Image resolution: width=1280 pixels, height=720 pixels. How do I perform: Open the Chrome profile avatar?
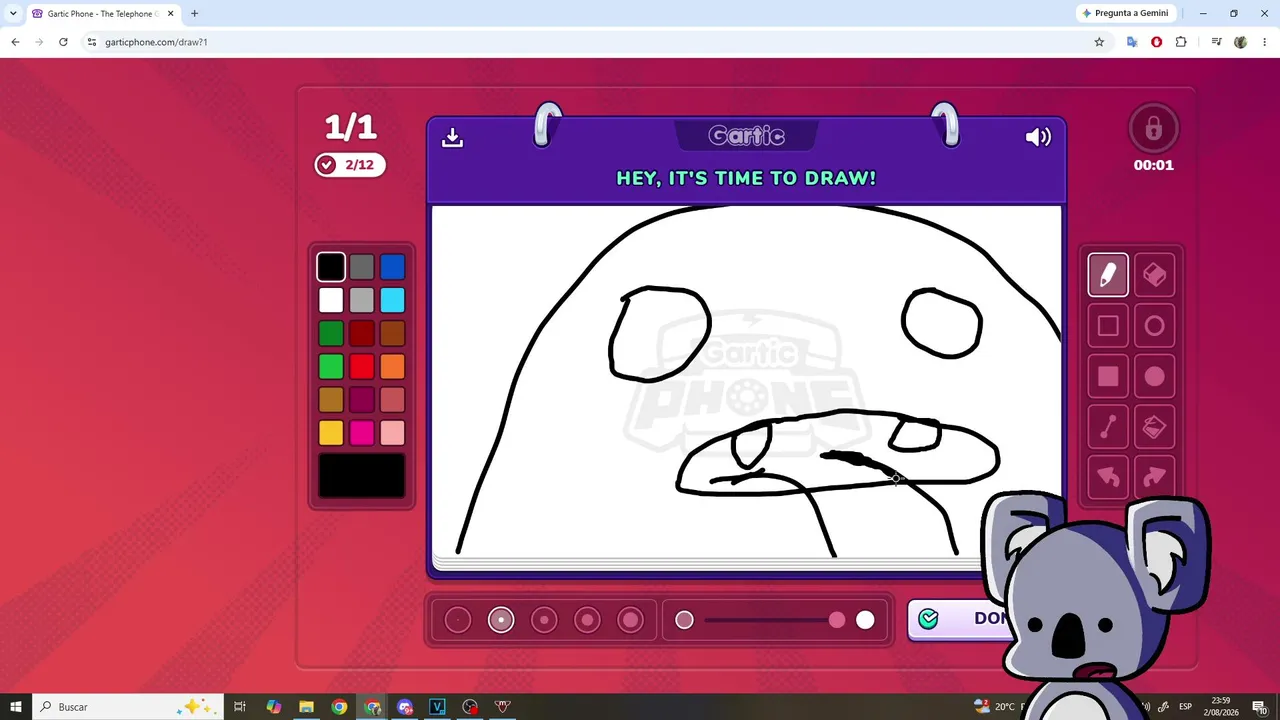tap(1241, 42)
